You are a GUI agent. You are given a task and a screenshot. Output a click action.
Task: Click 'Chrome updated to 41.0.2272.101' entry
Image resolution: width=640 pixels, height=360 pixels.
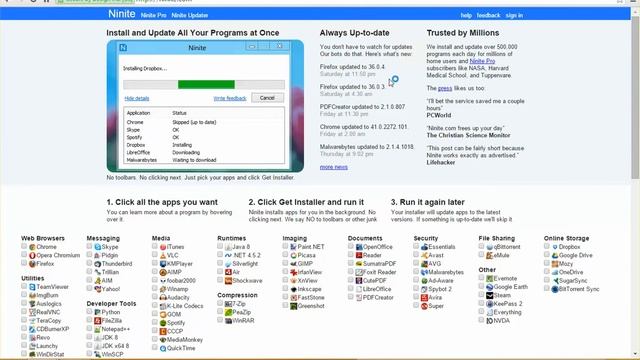[x=364, y=127]
